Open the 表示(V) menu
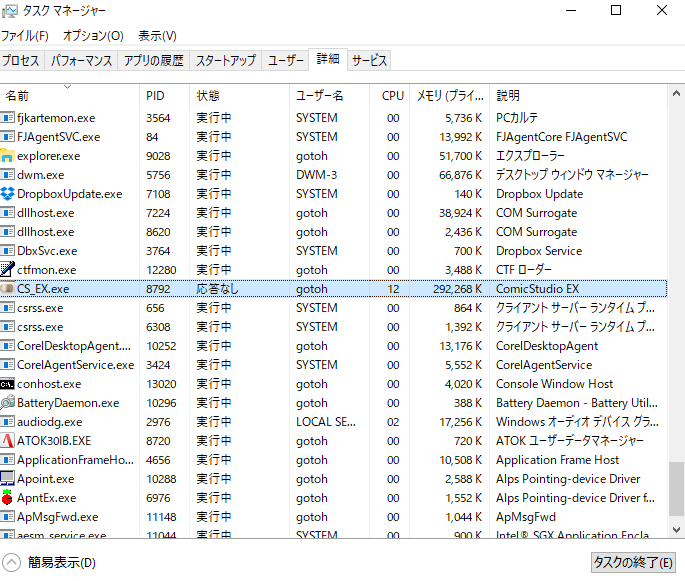 point(157,36)
